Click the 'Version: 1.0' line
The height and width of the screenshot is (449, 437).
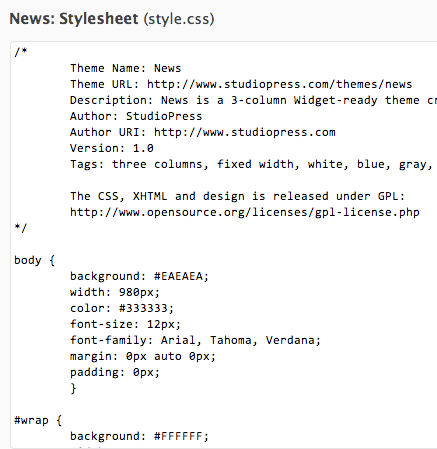(112, 148)
